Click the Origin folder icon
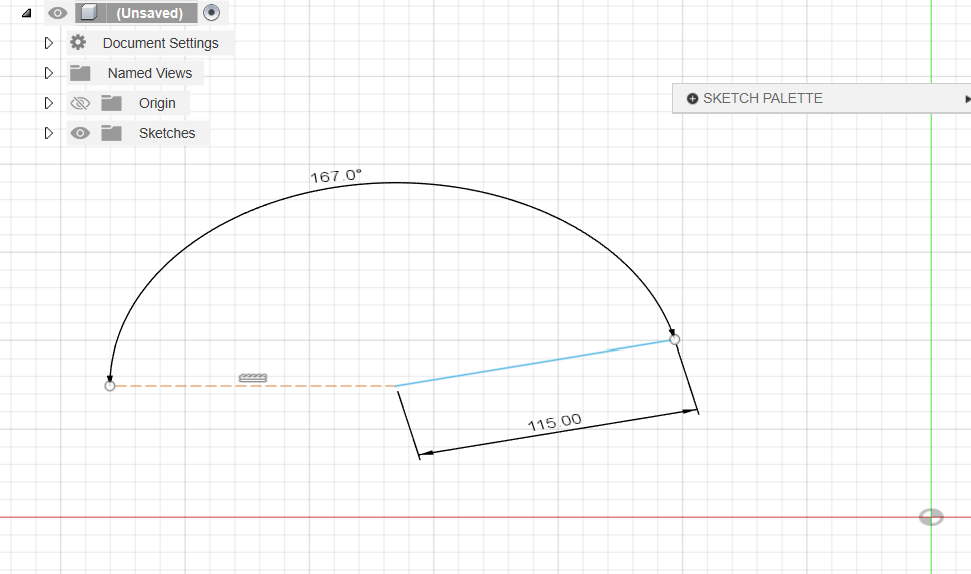 pyautogui.click(x=111, y=103)
